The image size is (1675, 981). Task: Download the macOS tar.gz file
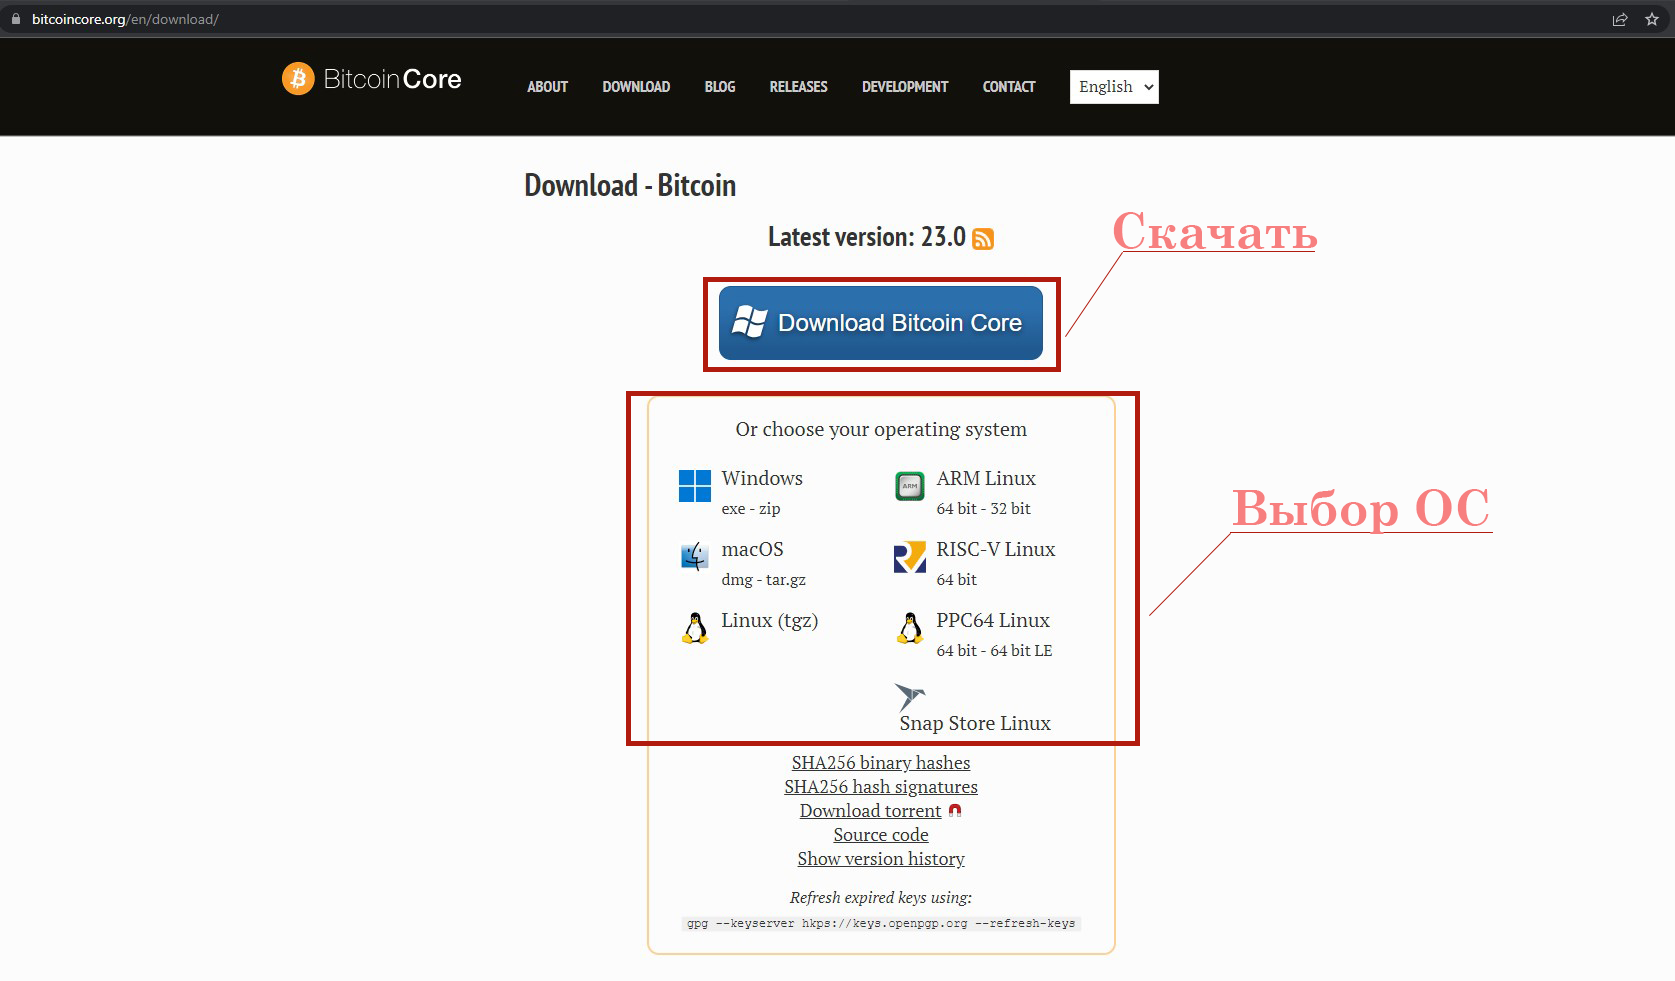tap(786, 580)
